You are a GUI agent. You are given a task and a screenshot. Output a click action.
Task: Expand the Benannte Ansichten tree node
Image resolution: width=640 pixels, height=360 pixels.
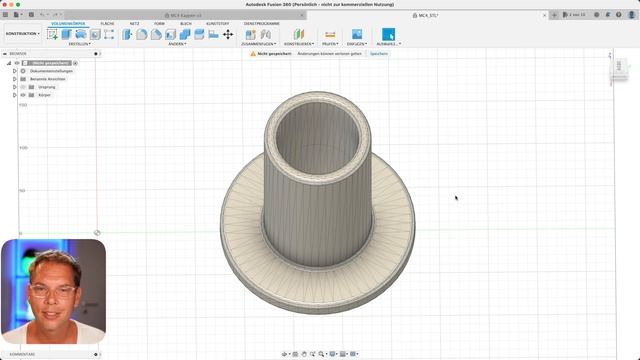coord(15,79)
